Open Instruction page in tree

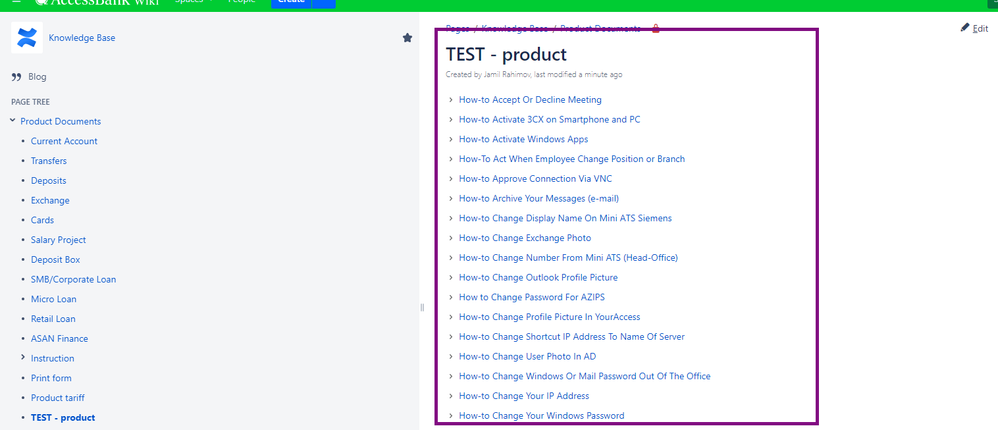(x=53, y=358)
